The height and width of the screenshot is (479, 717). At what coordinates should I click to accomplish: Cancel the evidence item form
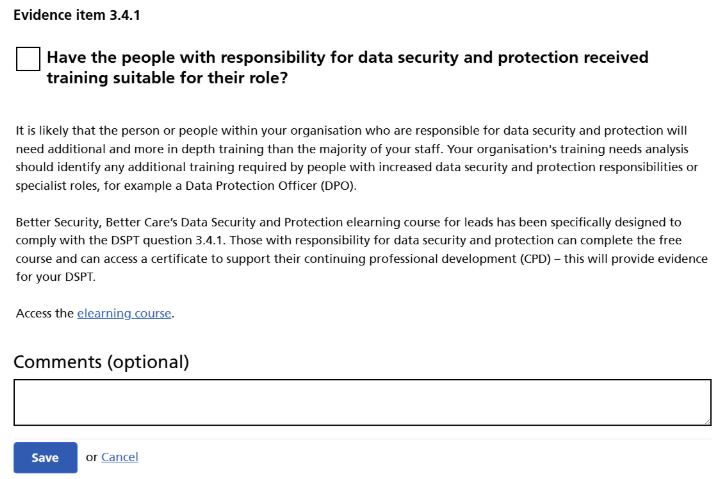(x=119, y=457)
